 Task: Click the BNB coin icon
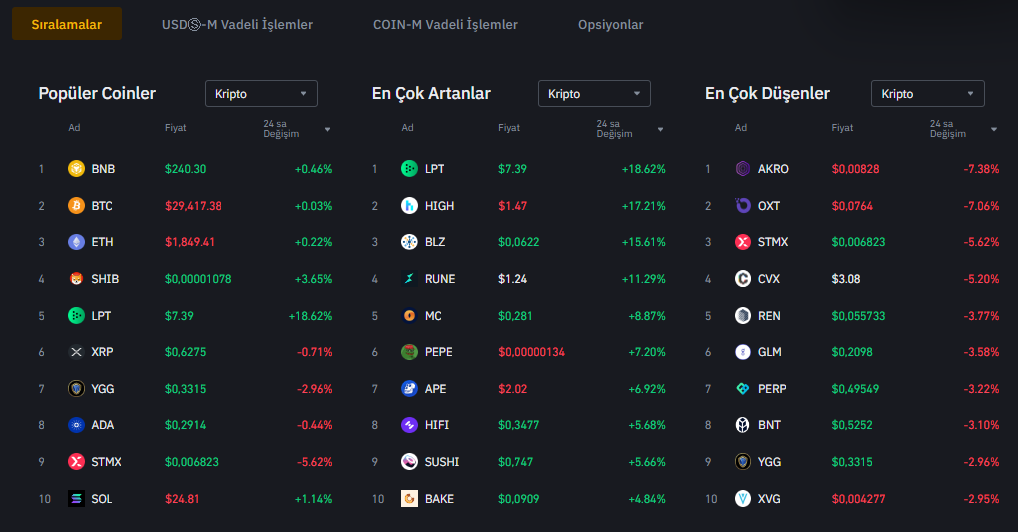point(75,169)
